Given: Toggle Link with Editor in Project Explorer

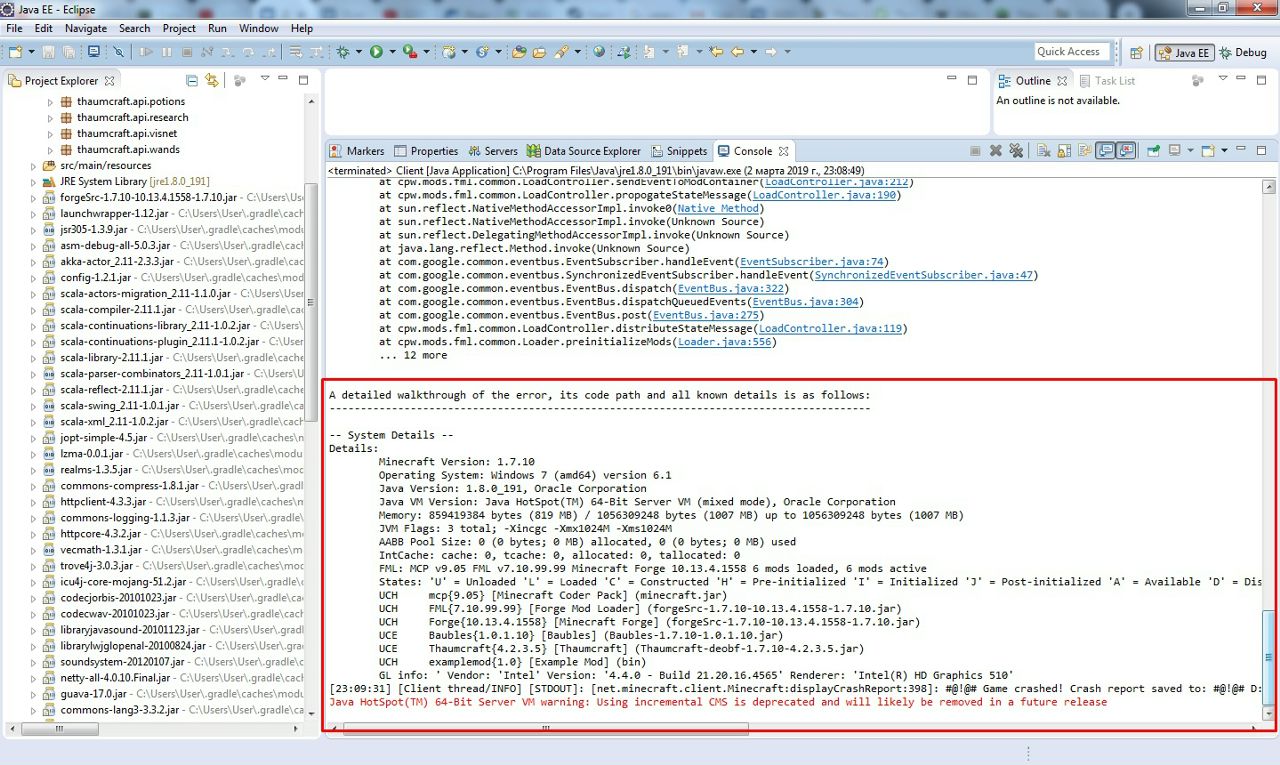Looking at the screenshot, I should (x=212, y=80).
